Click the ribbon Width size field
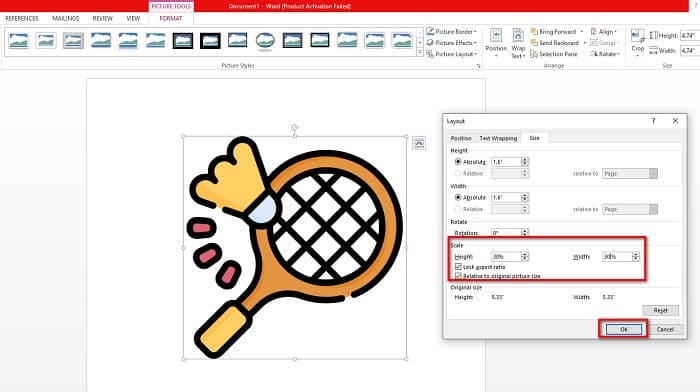 689,50
